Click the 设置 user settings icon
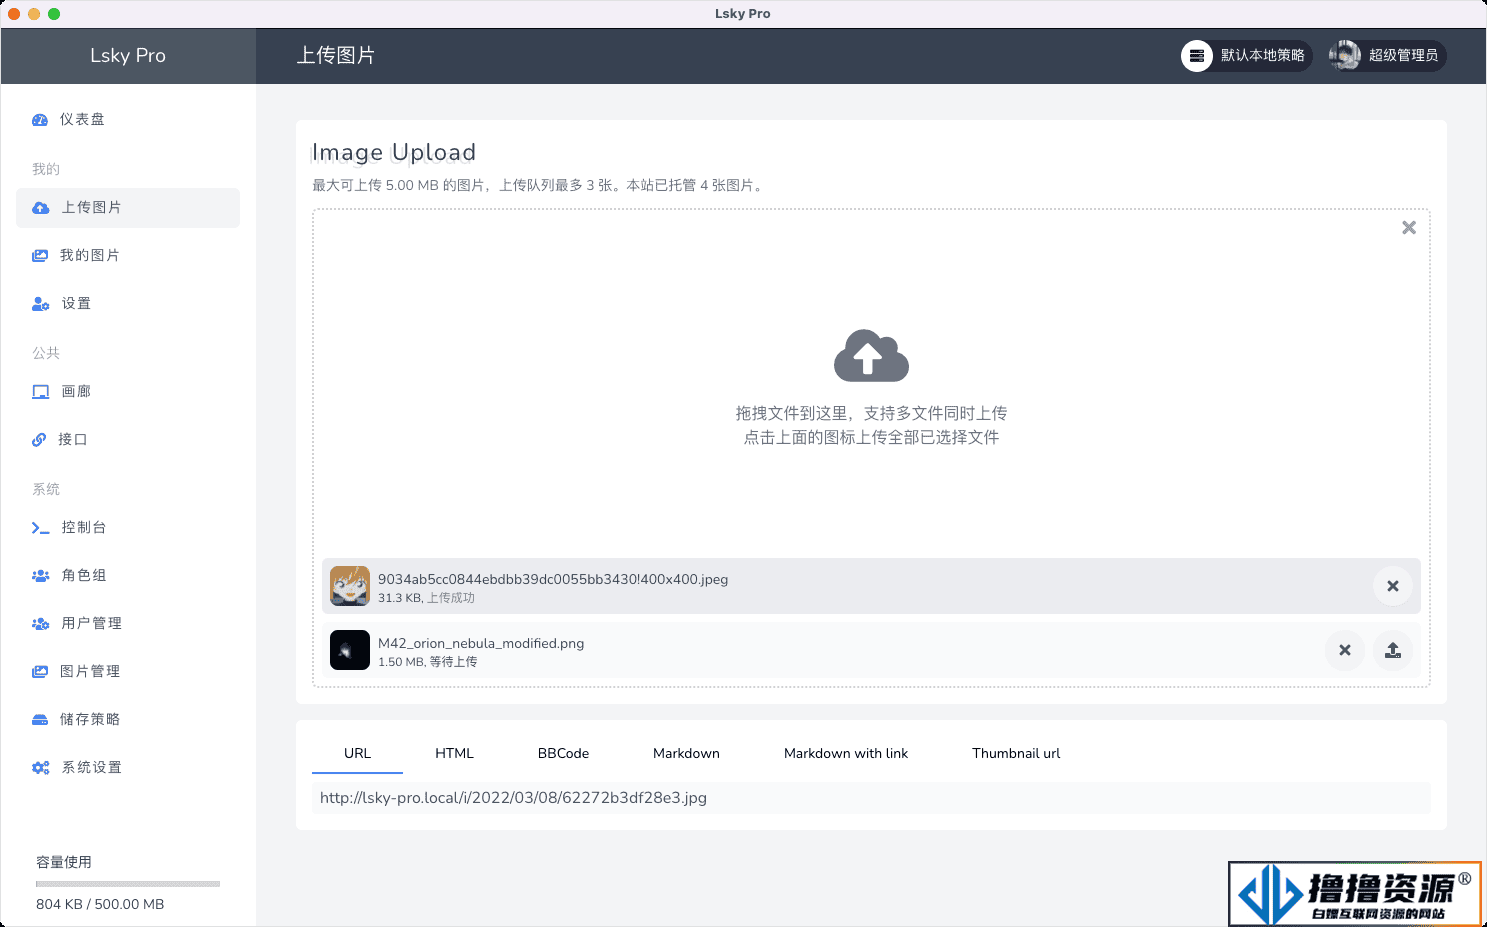 tap(41, 304)
